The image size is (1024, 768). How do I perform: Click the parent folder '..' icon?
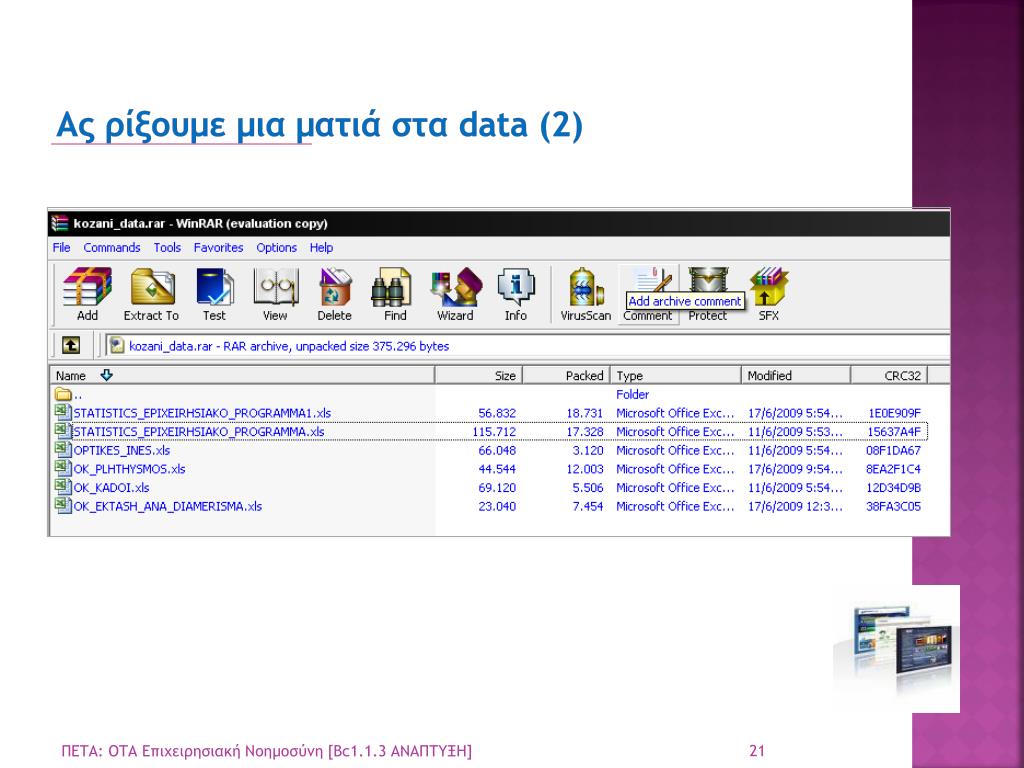pos(63,394)
